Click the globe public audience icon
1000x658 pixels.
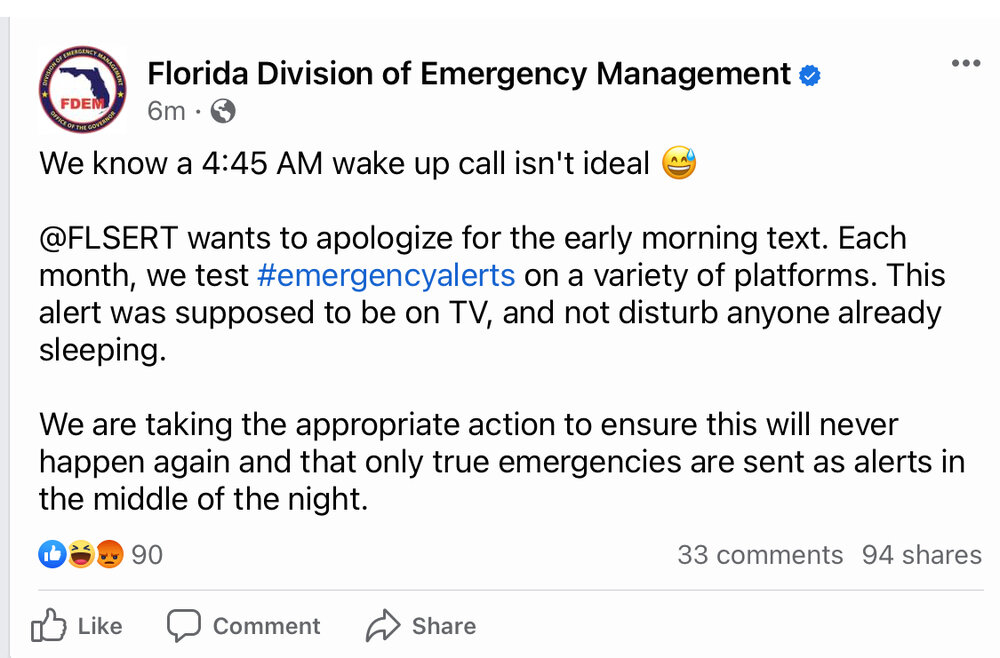[224, 111]
